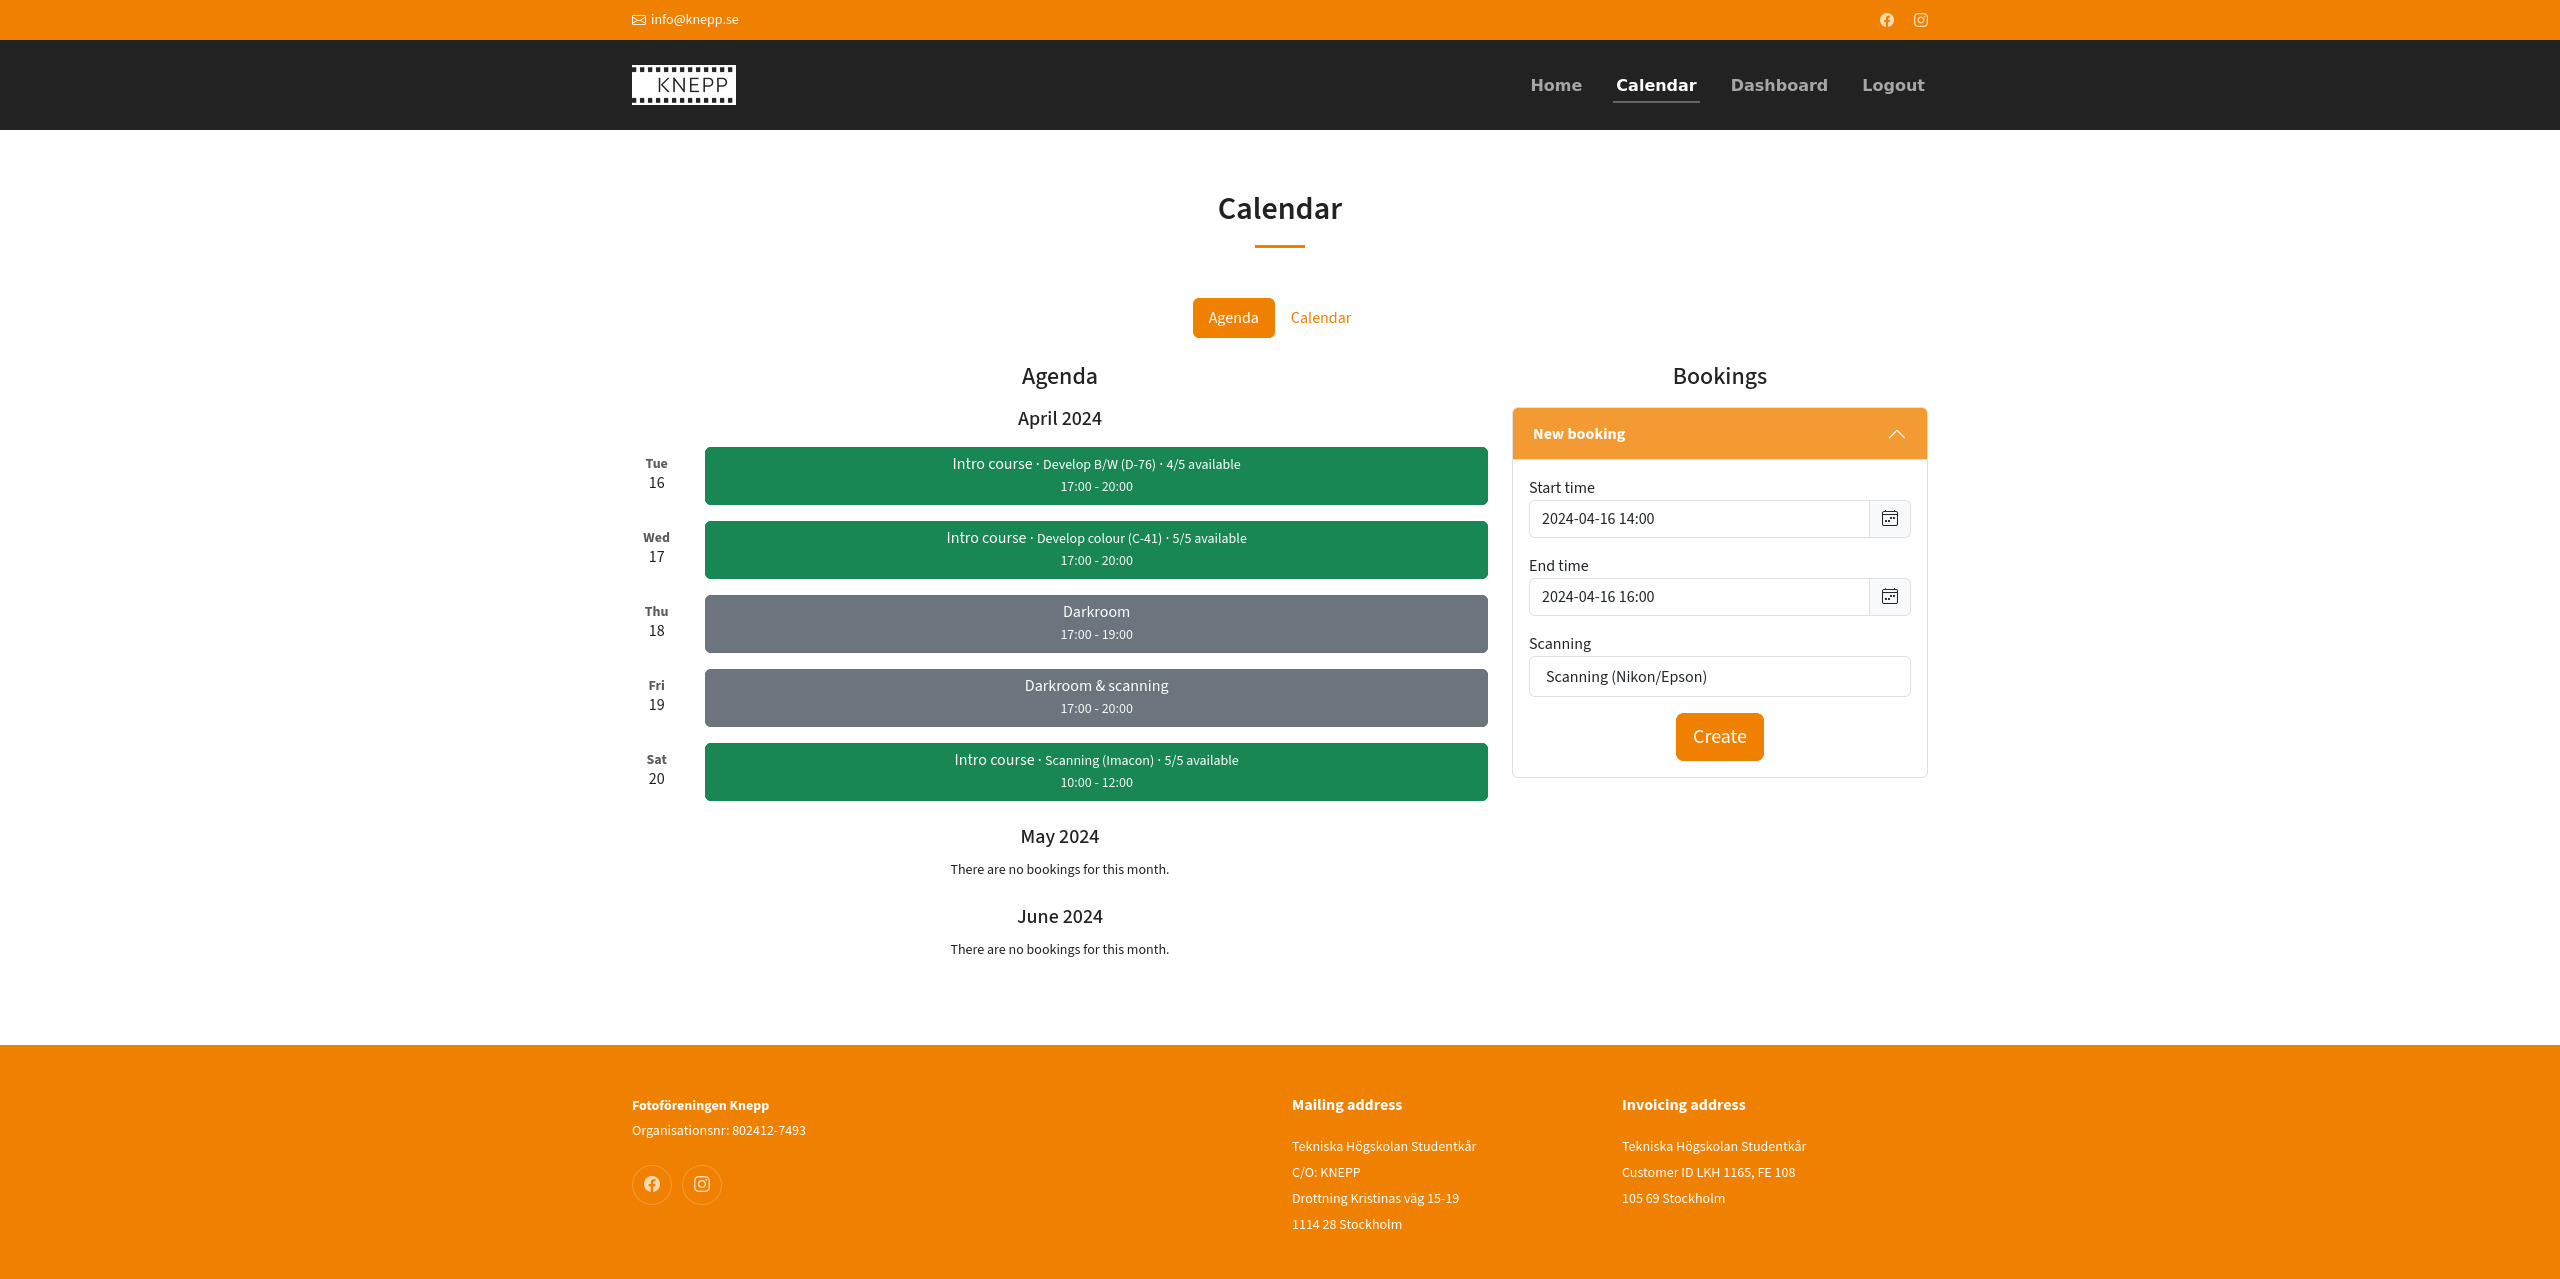
Task: Click the KNEPP filmstrip logo
Action: pos(684,85)
